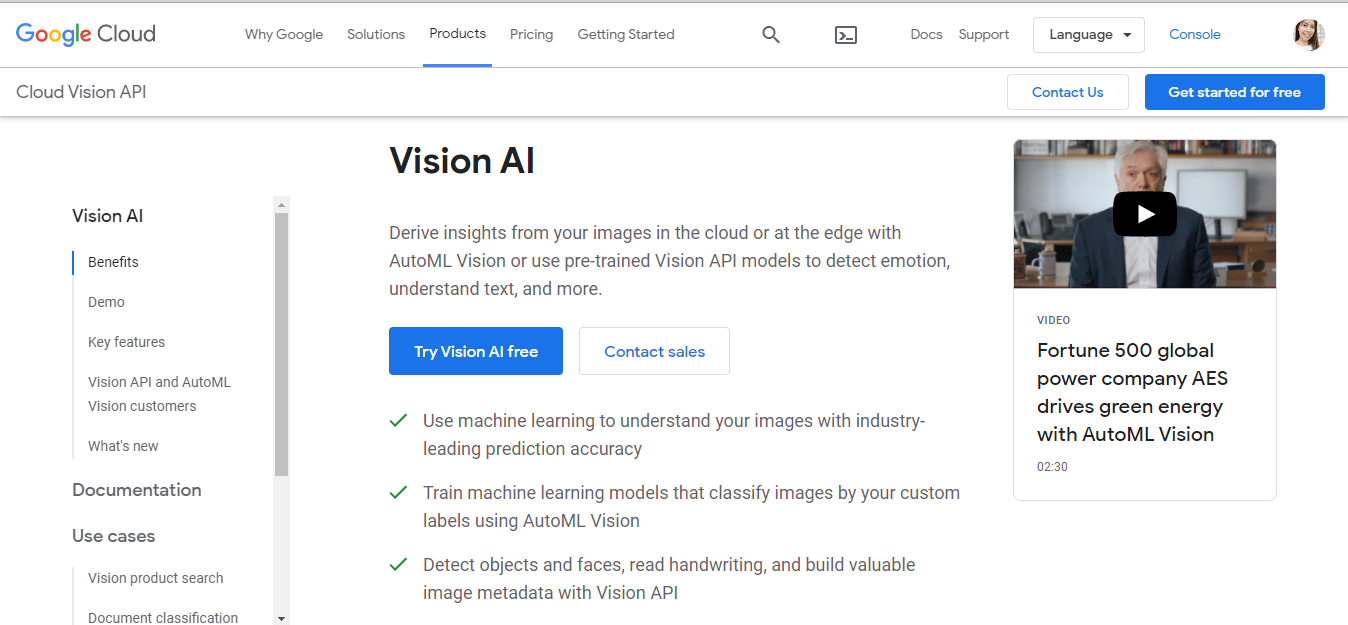Play the AES AutoML Vision video
Screen dimensions: 1348x625
1145,214
